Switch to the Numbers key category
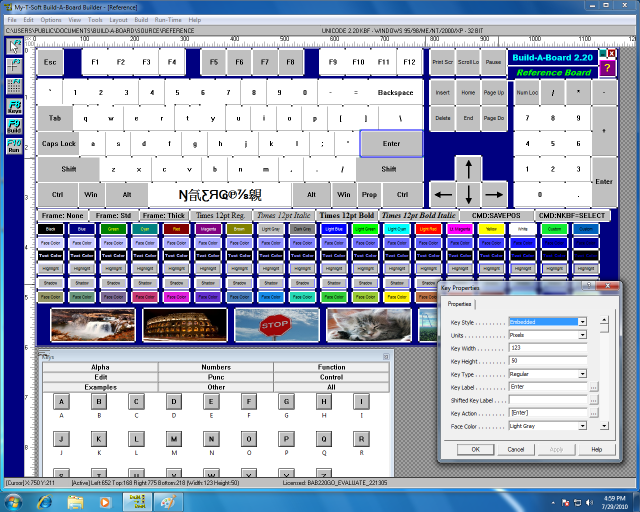Viewport: 640px width, 512px height. coord(215,367)
